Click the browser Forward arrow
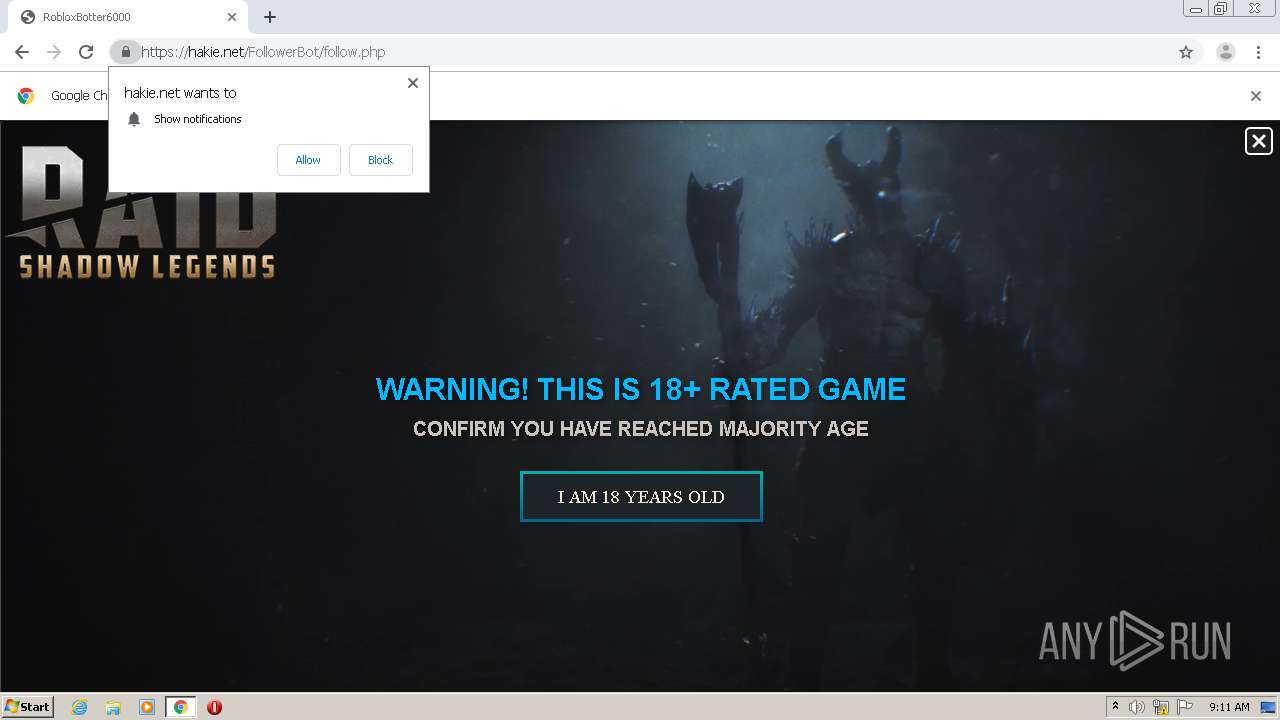Image resolution: width=1280 pixels, height=720 pixels. [54, 52]
